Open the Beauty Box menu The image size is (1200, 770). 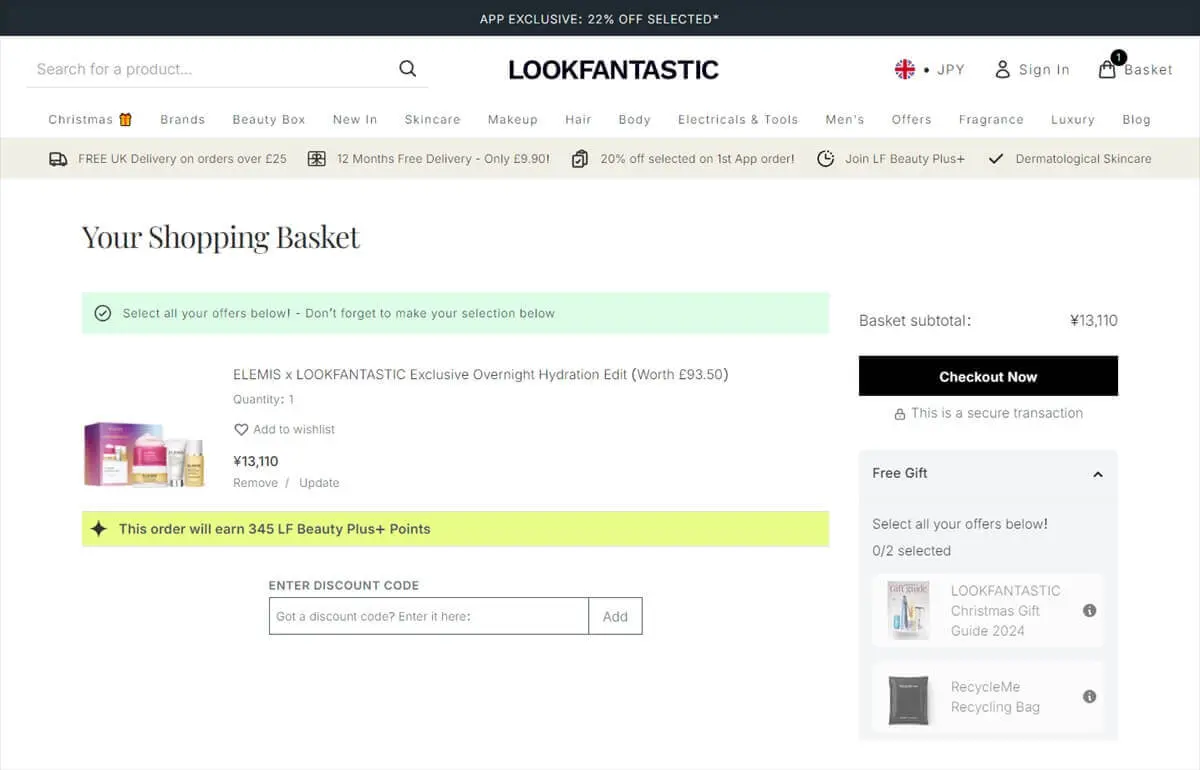pyautogui.click(x=269, y=119)
